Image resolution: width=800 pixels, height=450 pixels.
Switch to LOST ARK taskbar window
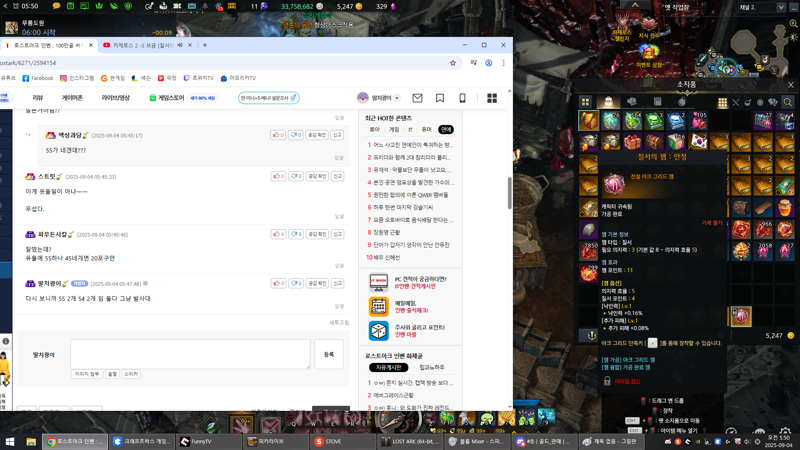(x=409, y=441)
